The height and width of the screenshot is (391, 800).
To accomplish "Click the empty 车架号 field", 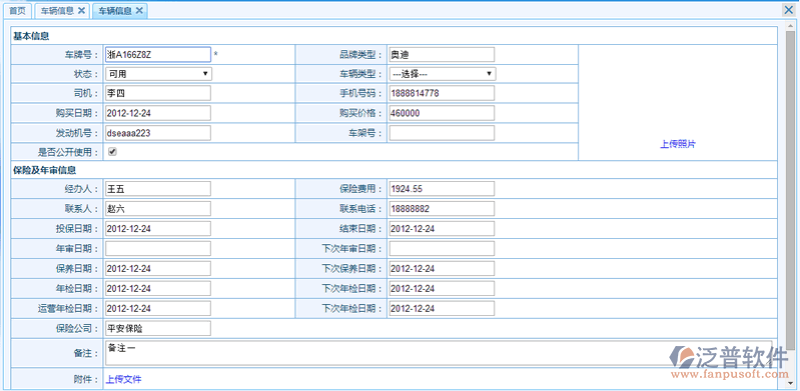I will pos(441,133).
